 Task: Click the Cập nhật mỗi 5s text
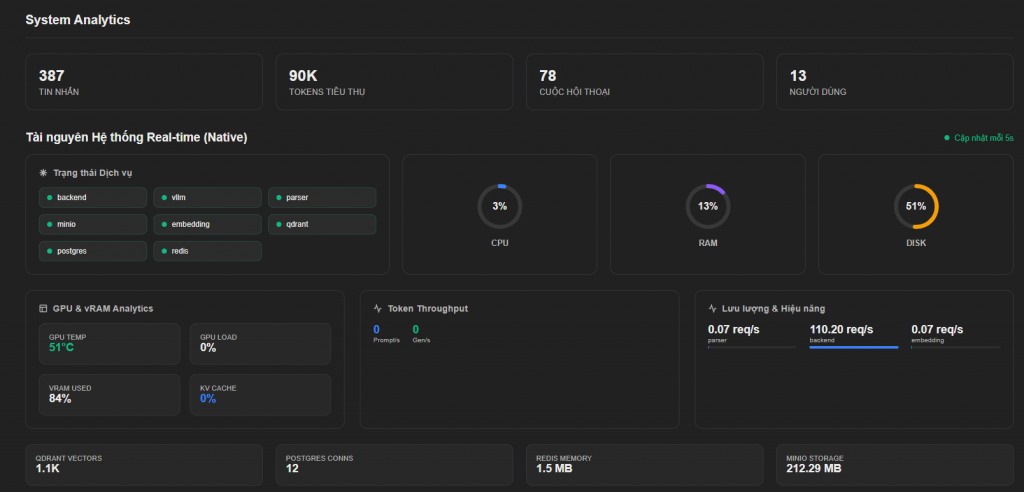tap(984, 138)
